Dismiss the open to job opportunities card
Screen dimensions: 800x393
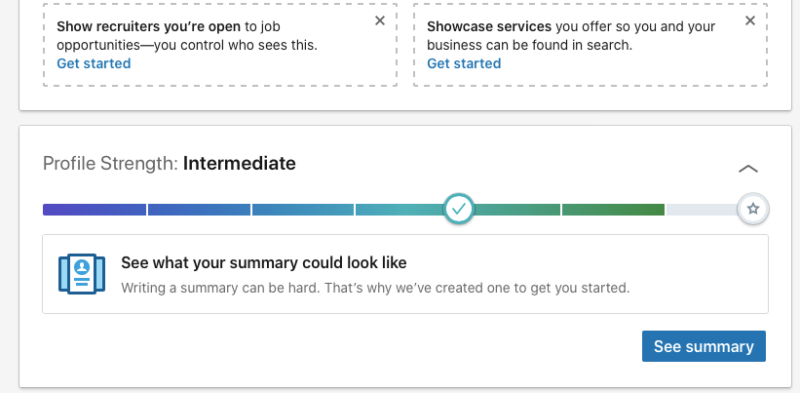(x=380, y=21)
